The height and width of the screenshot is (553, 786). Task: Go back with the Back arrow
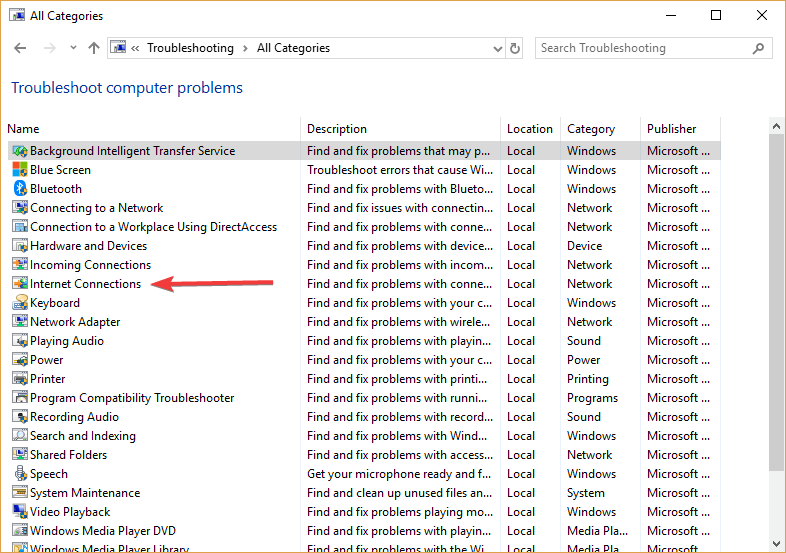[20, 48]
